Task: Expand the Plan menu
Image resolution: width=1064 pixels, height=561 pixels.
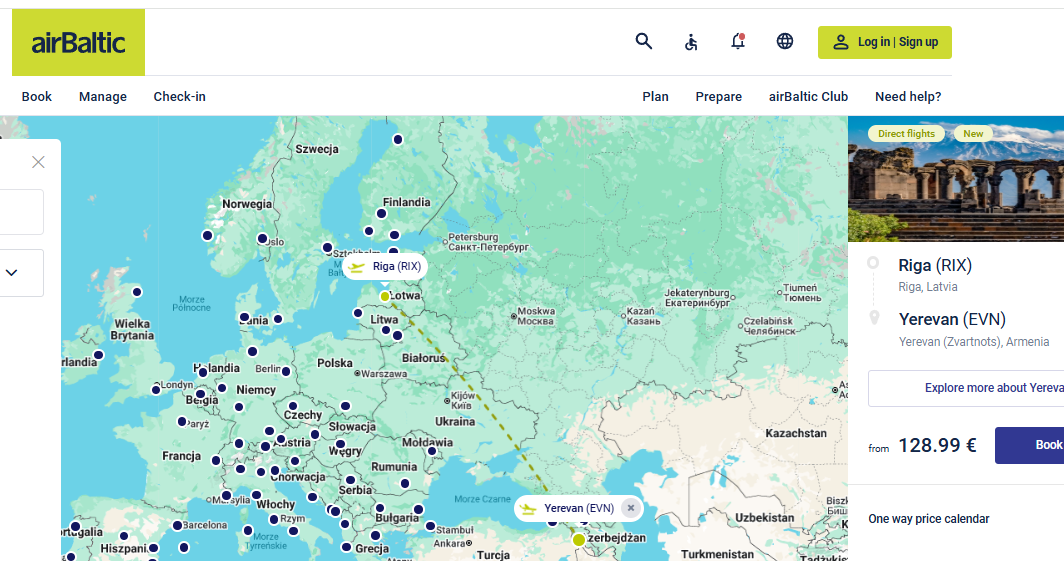Action: pyautogui.click(x=656, y=96)
